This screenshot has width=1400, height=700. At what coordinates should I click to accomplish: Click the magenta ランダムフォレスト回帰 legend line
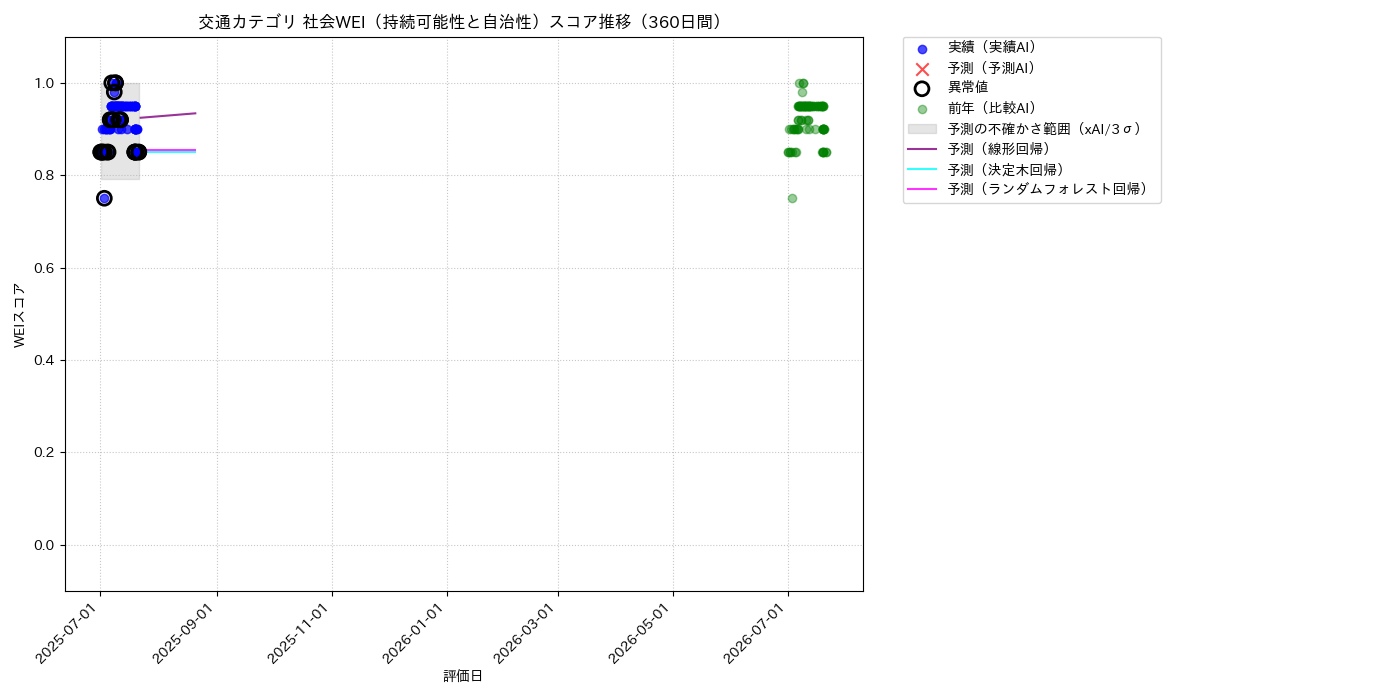[x=922, y=189]
